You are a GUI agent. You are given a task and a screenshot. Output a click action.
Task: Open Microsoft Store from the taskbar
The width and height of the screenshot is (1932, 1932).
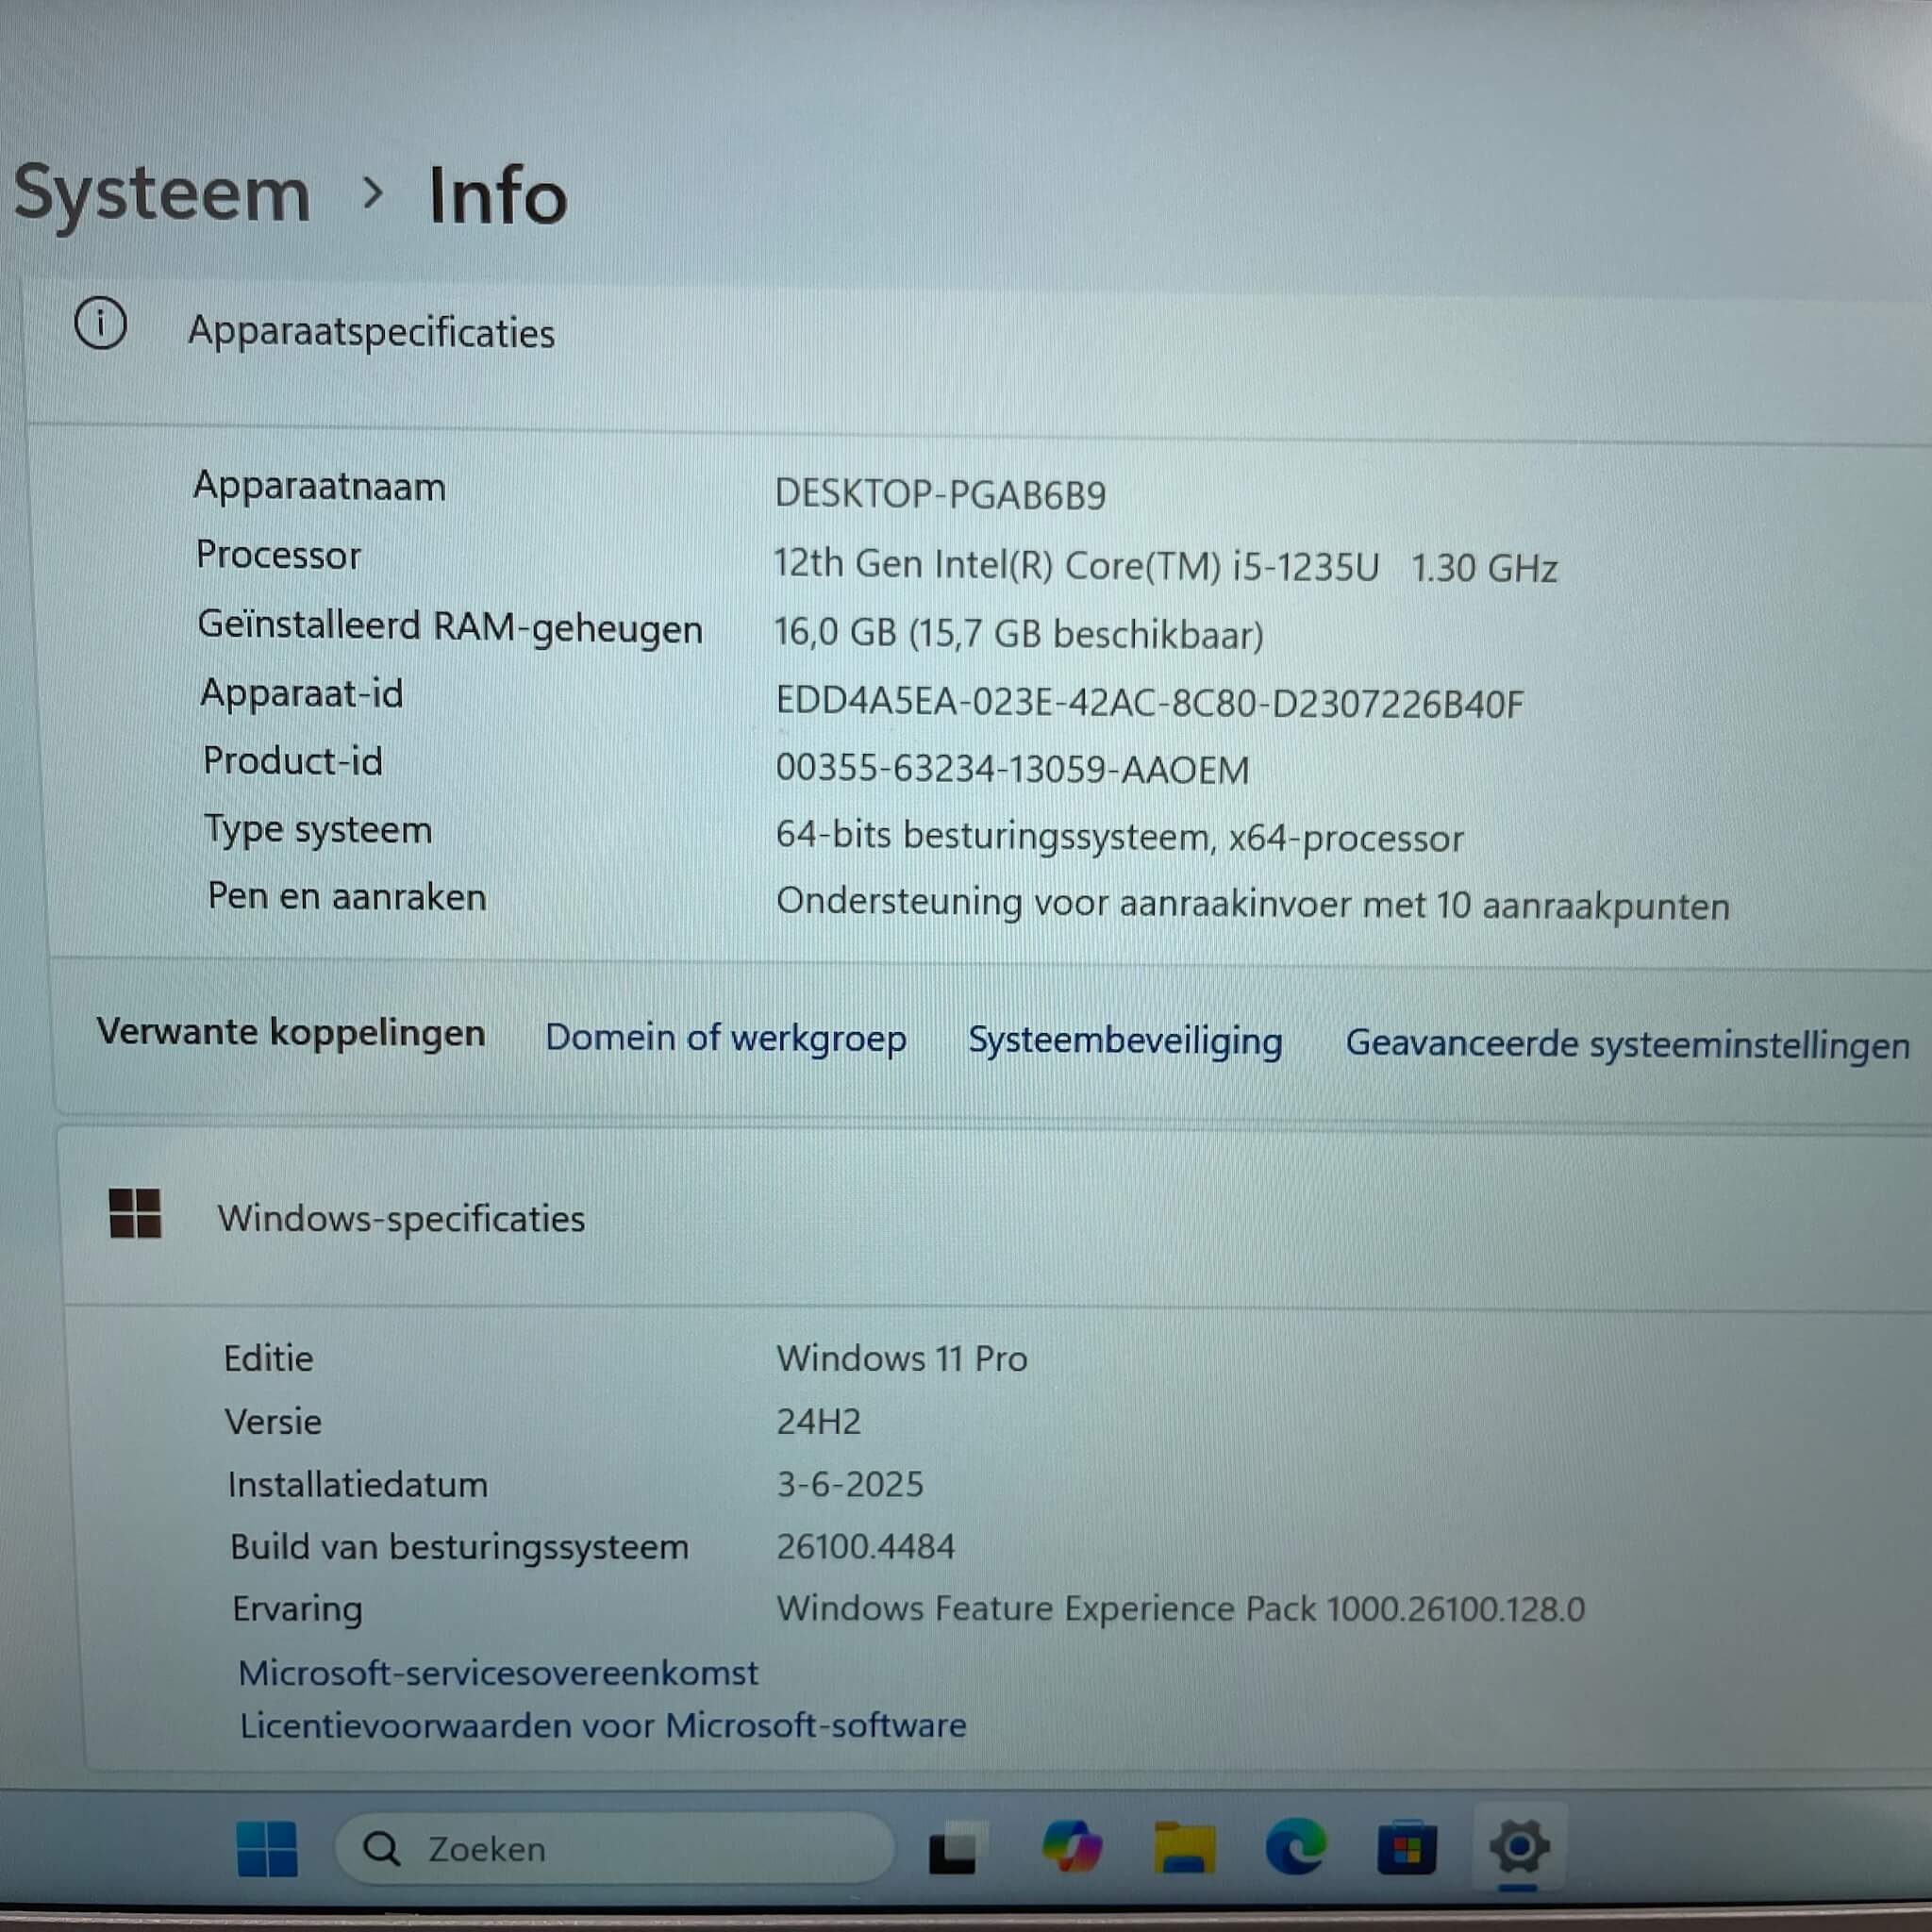tap(1407, 1848)
